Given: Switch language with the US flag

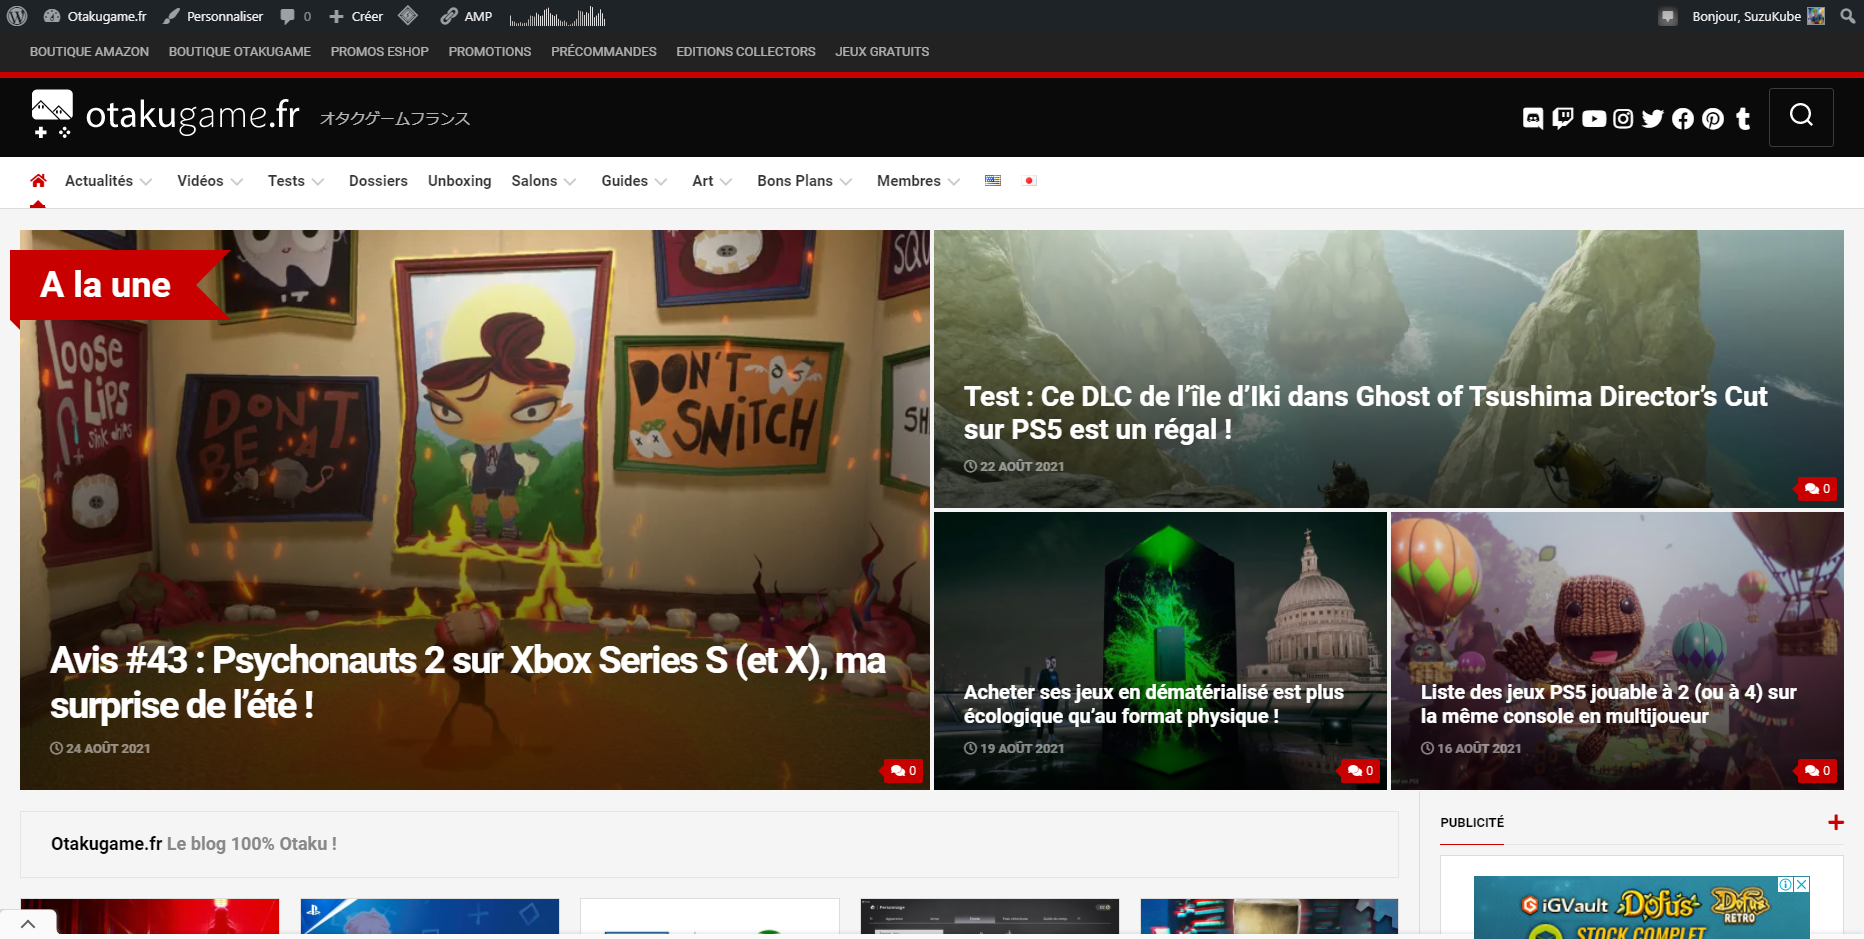Looking at the screenshot, I should pyautogui.click(x=993, y=181).
